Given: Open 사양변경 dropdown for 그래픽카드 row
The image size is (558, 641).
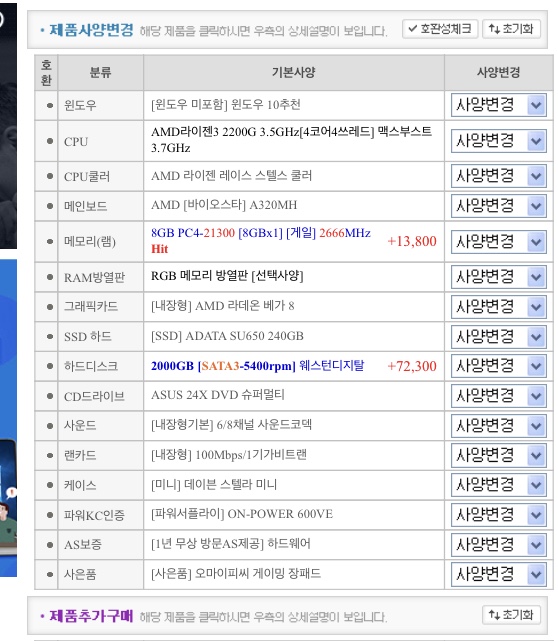Looking at the screenshot, I should coord(498,307).
